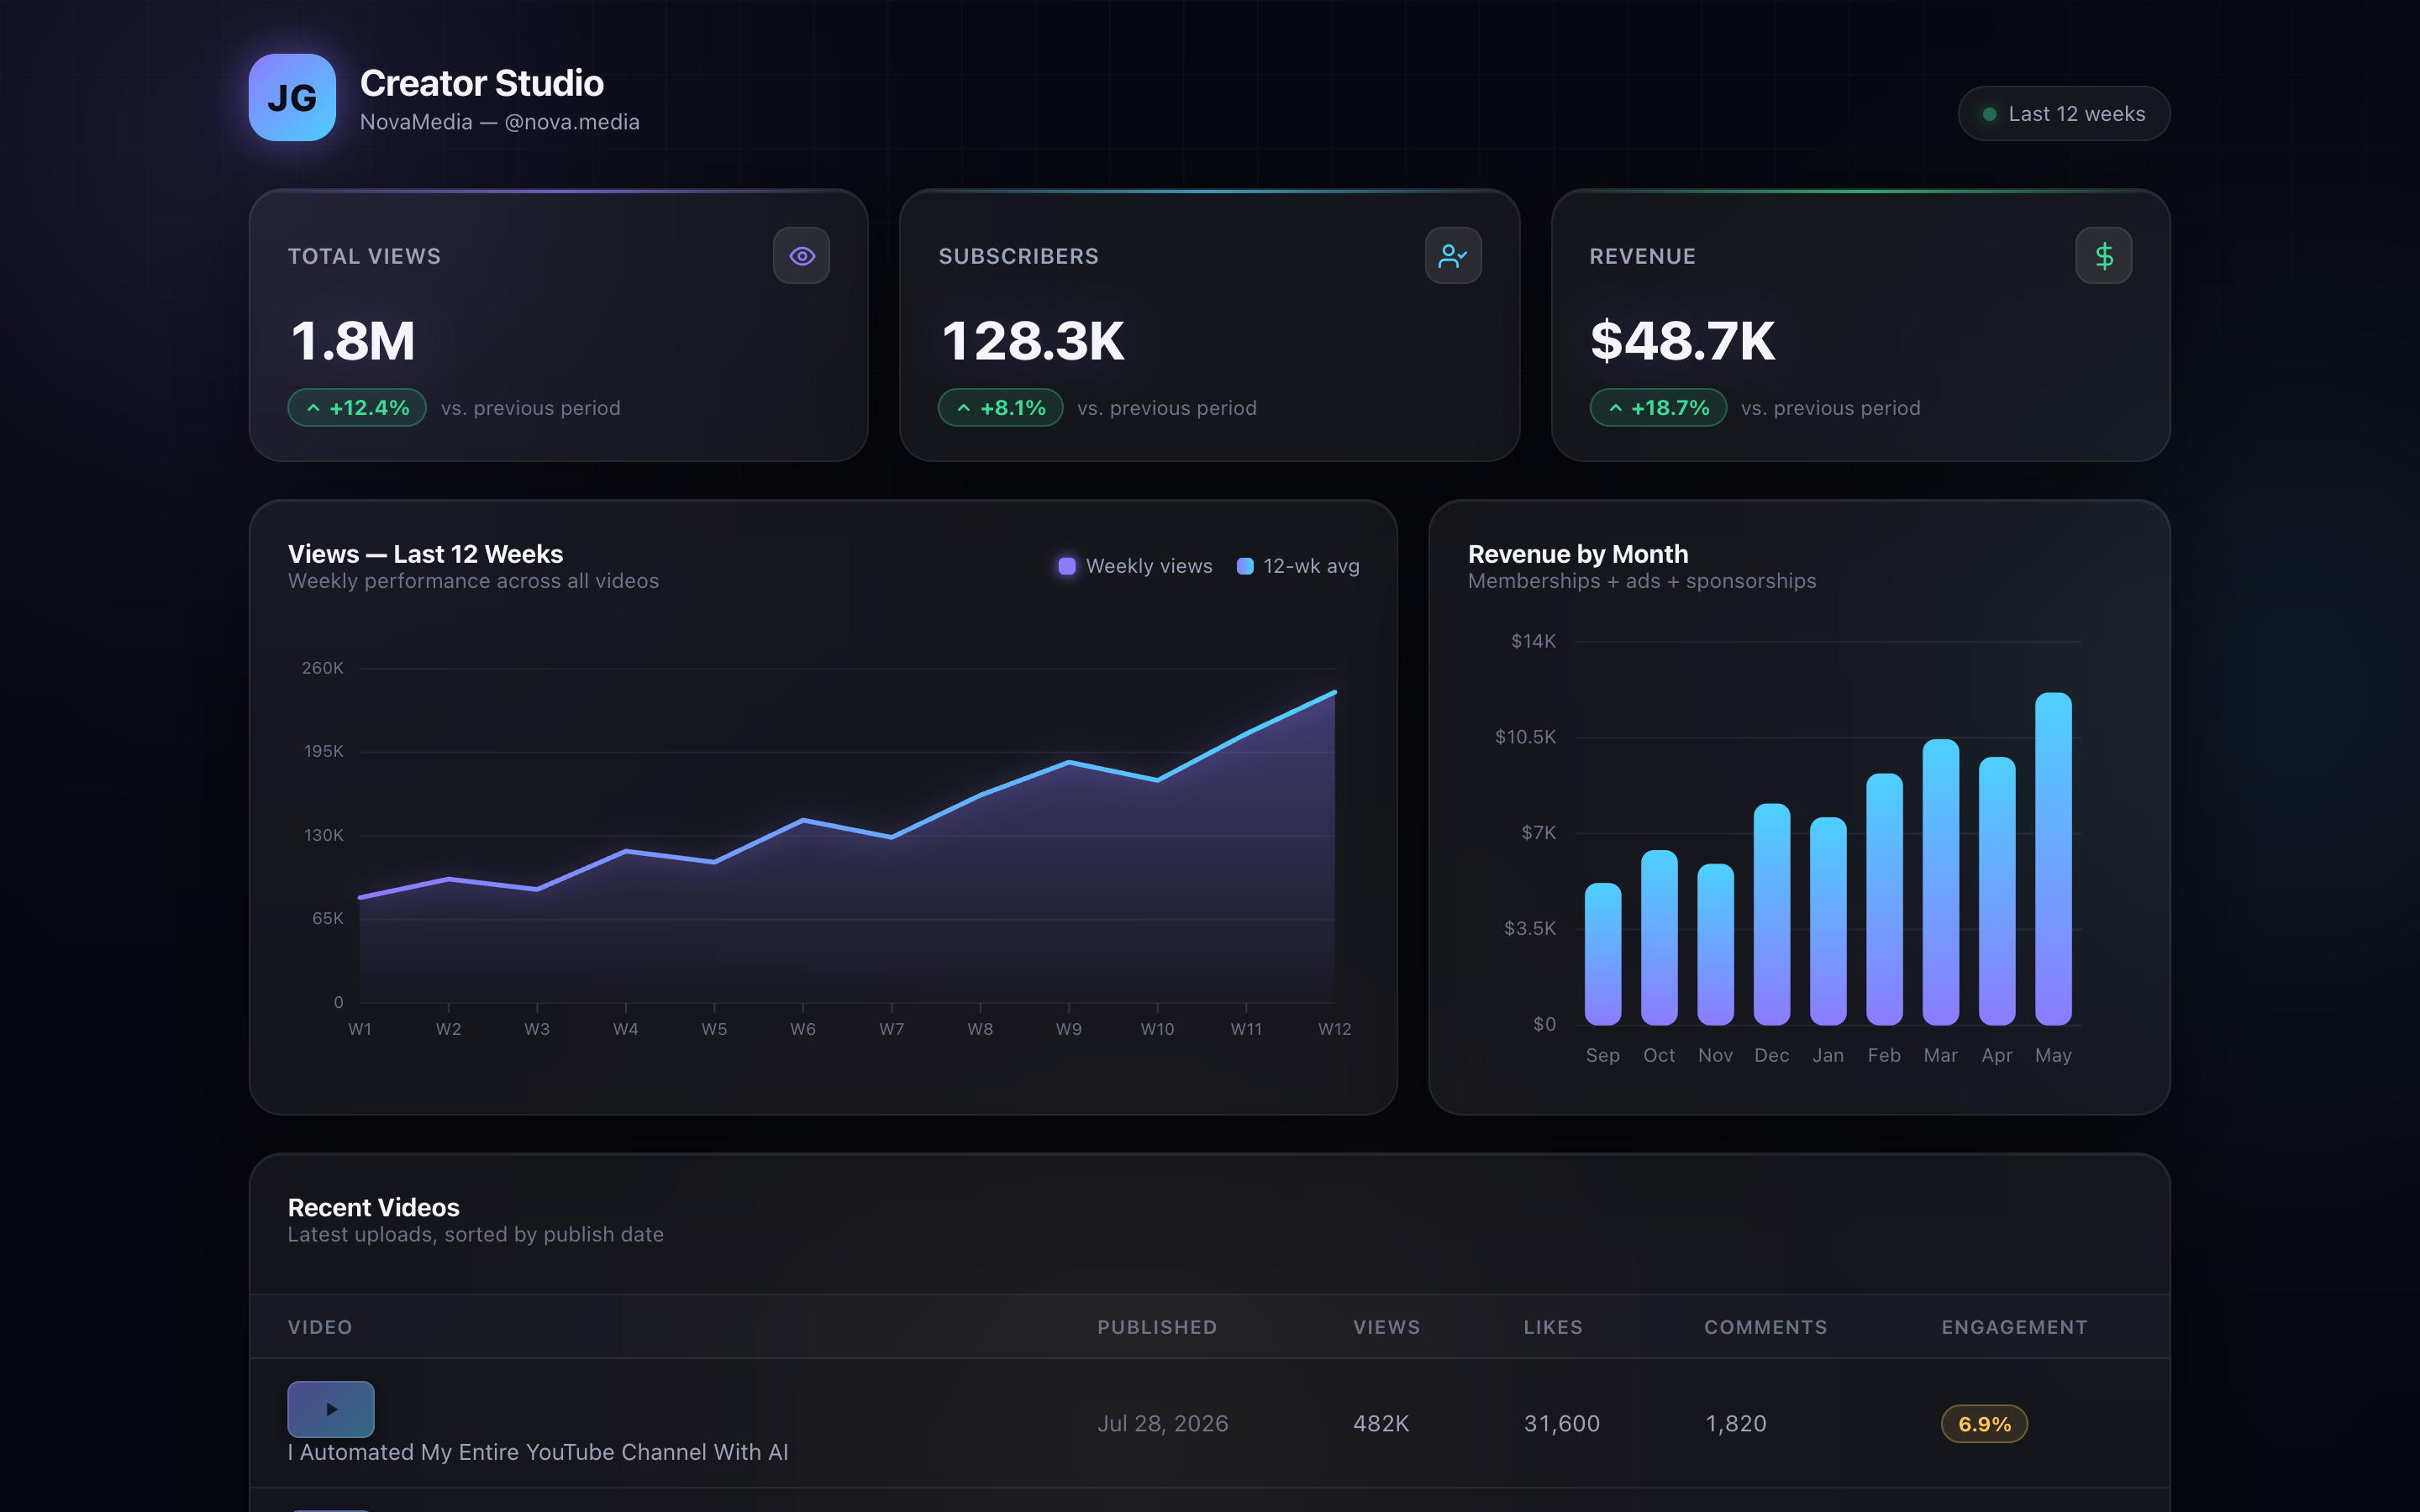Screen dimensions: 2420x1512
Task: Click the Recent Videos heading
Action: 373,1207
